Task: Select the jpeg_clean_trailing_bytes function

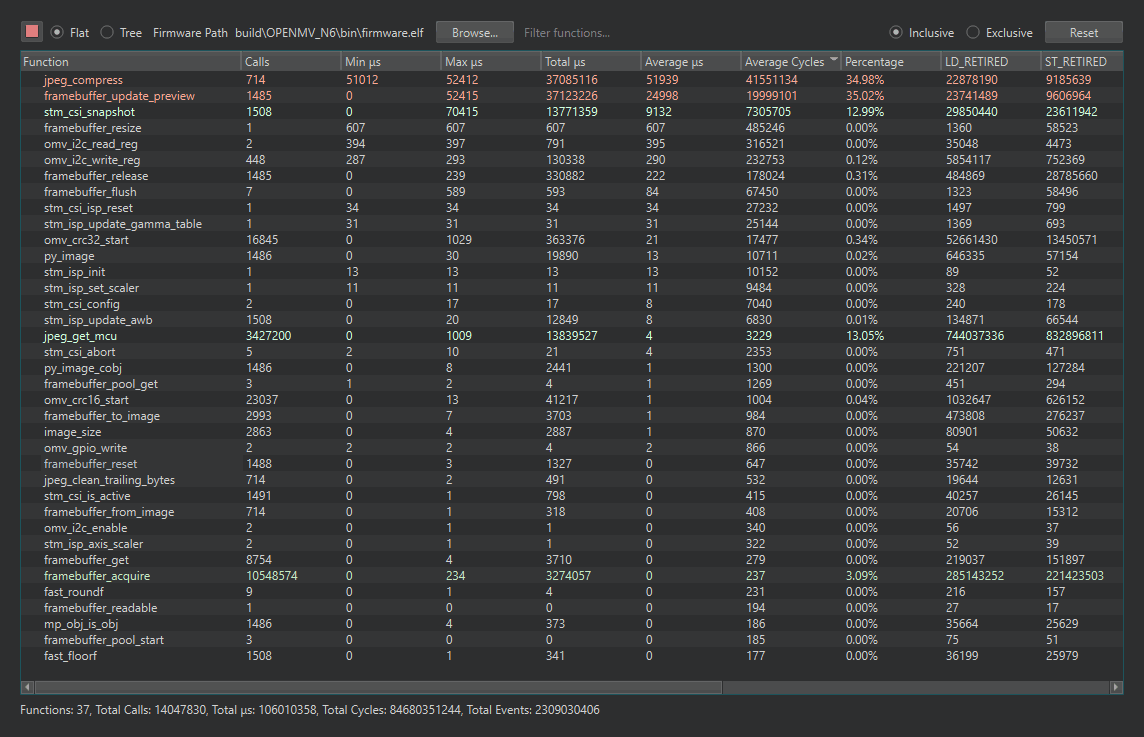Action: [x=572, y=480]
